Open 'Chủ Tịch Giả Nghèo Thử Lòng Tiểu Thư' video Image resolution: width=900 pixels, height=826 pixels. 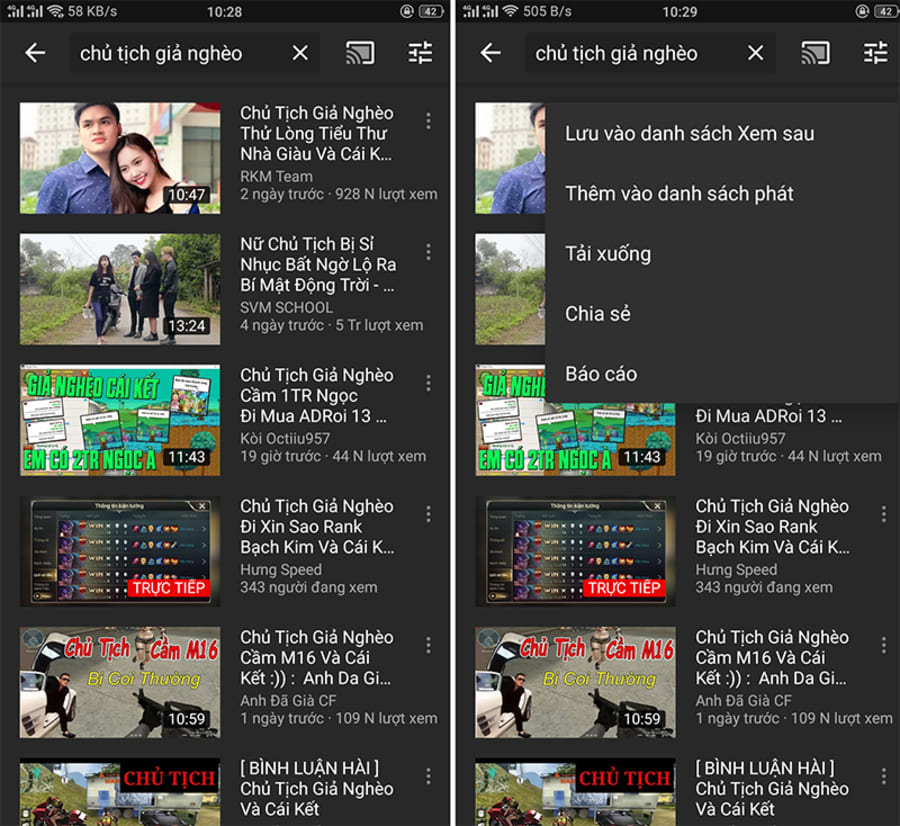pyautogui.click(x=119, y=157)
